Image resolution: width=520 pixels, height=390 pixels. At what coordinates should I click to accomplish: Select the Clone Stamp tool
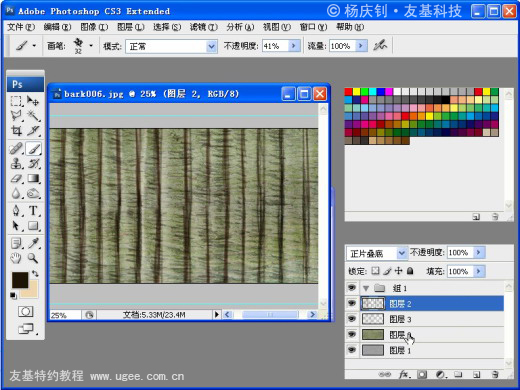(x=16, y=163)
